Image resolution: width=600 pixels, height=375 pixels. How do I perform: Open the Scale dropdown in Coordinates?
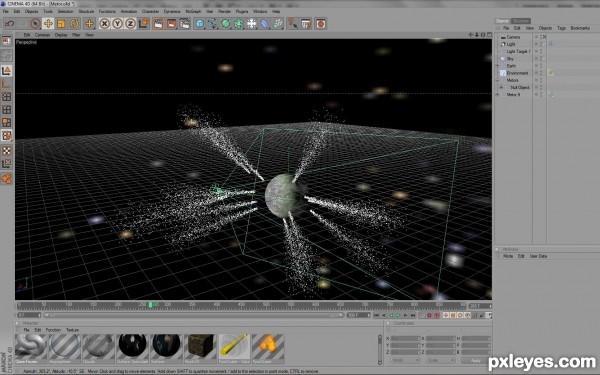[x=441, y=360]
